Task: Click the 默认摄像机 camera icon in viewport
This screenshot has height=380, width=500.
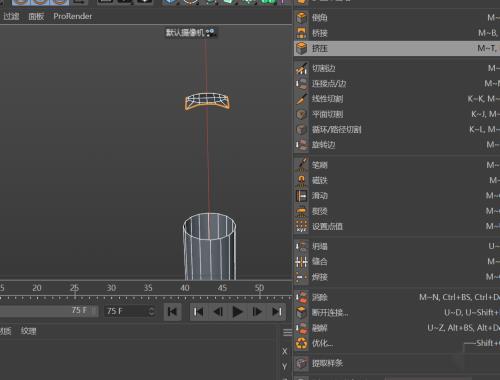Action: pos(211,33)
